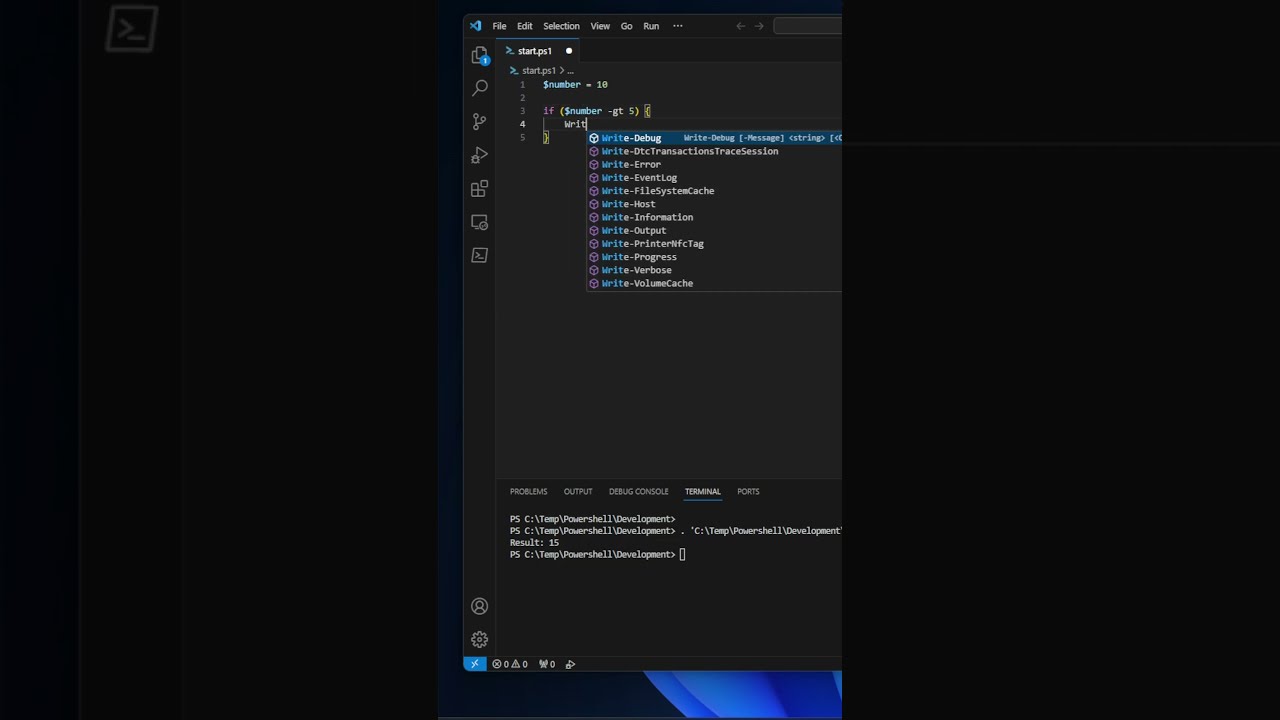Click code line "$number = 10"
The height and width of the screenshot is (720, 1280).
pos(575,85)
